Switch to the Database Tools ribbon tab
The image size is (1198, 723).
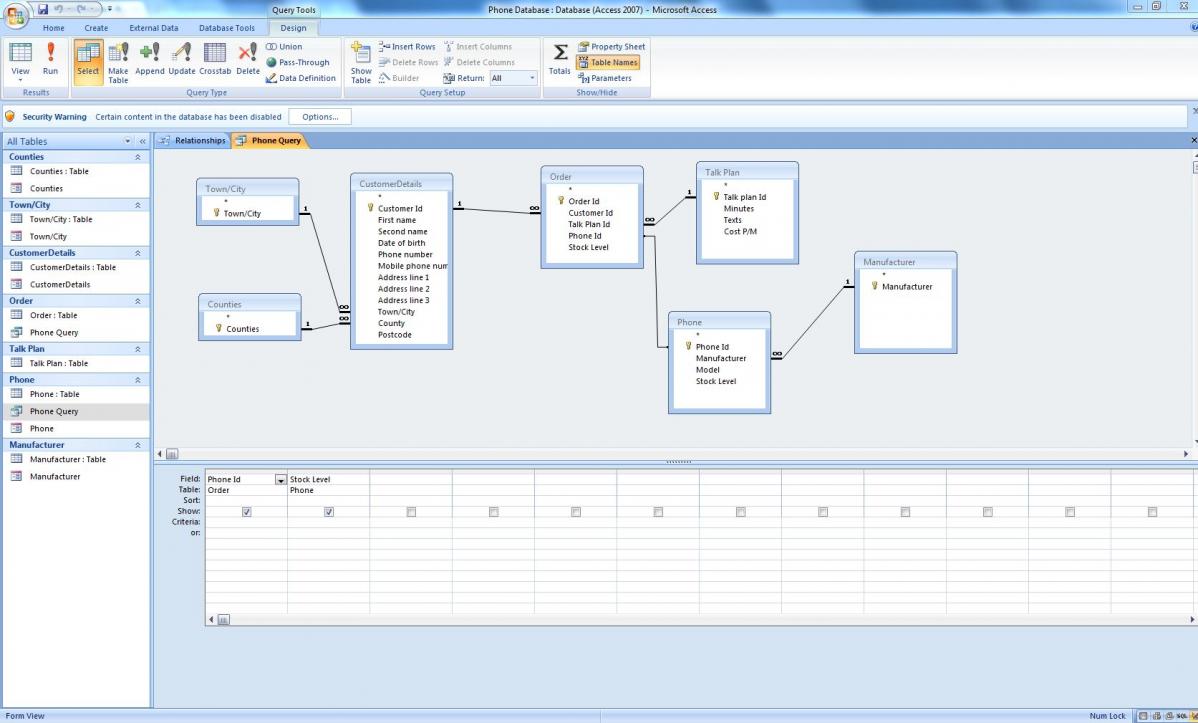(227, 28)
